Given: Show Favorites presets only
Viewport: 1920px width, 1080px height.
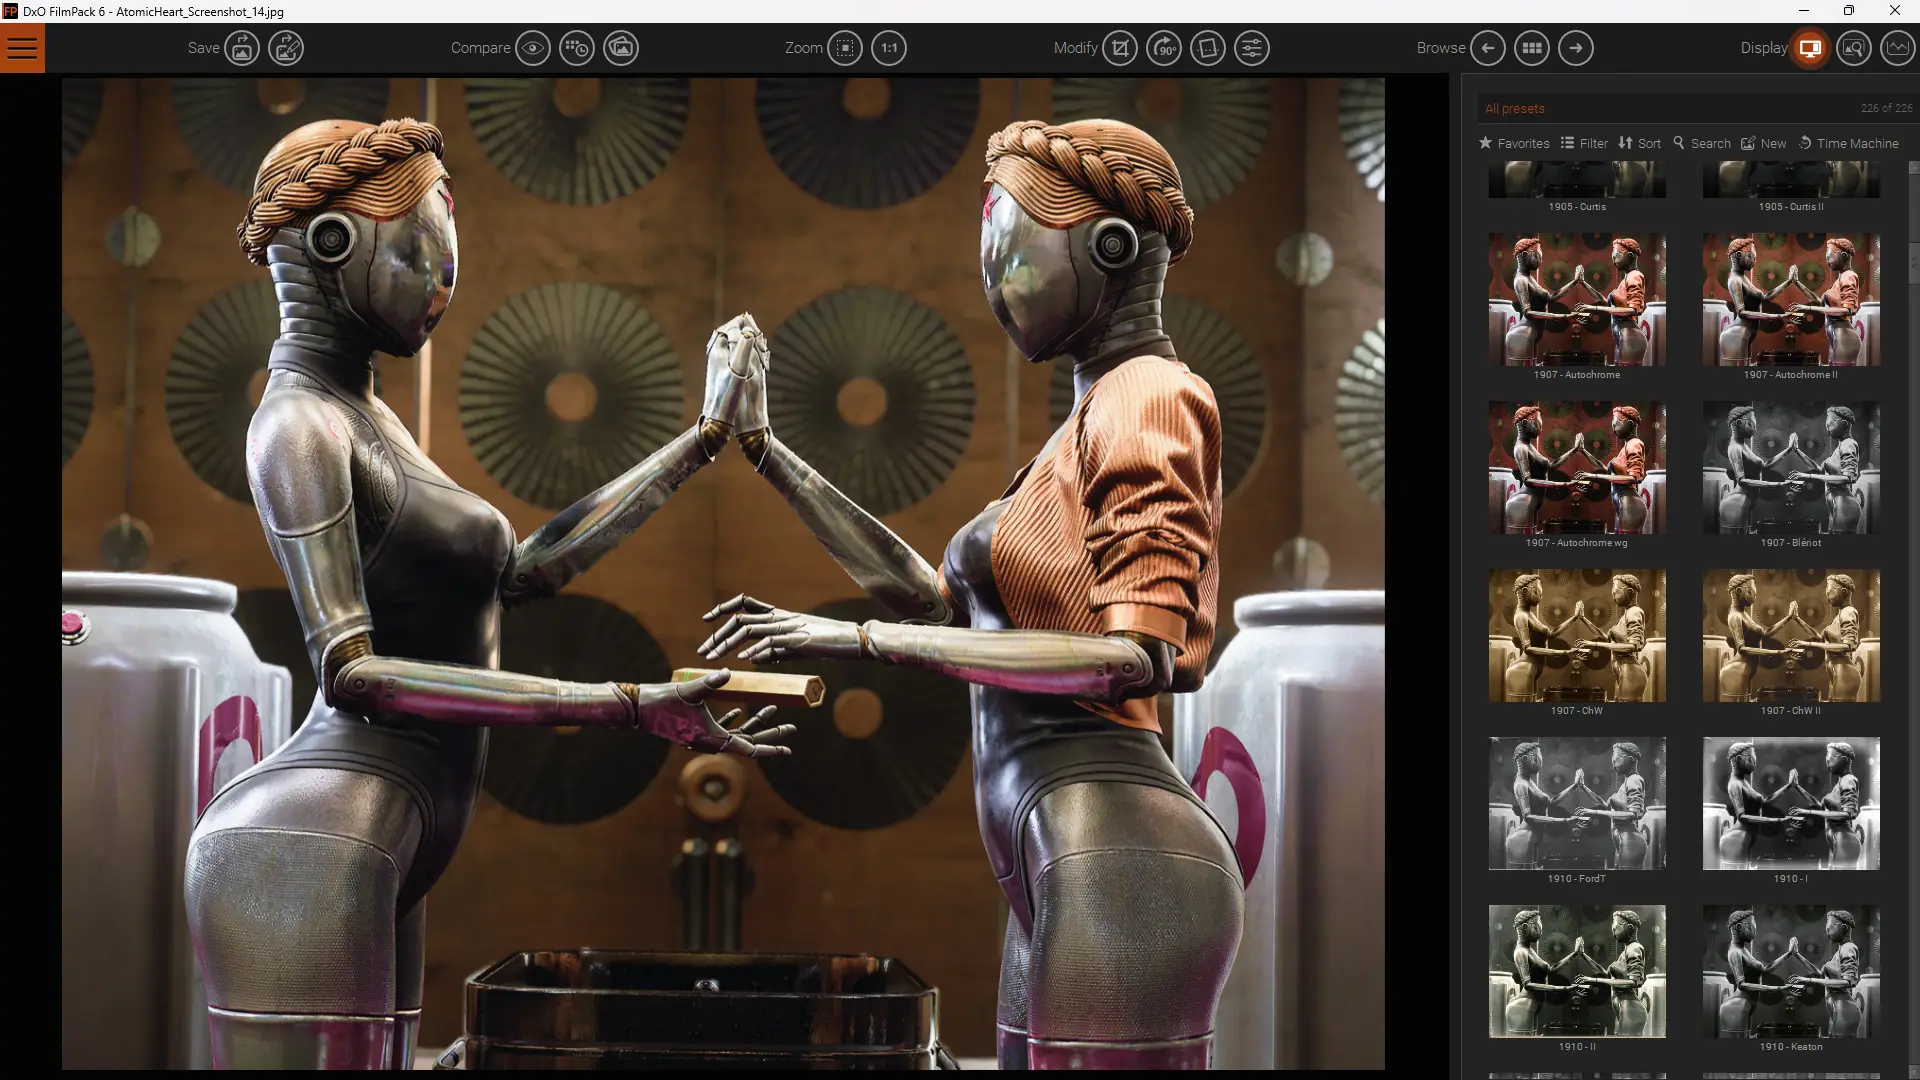Looking at the screenshot, I should [1514, 143].
